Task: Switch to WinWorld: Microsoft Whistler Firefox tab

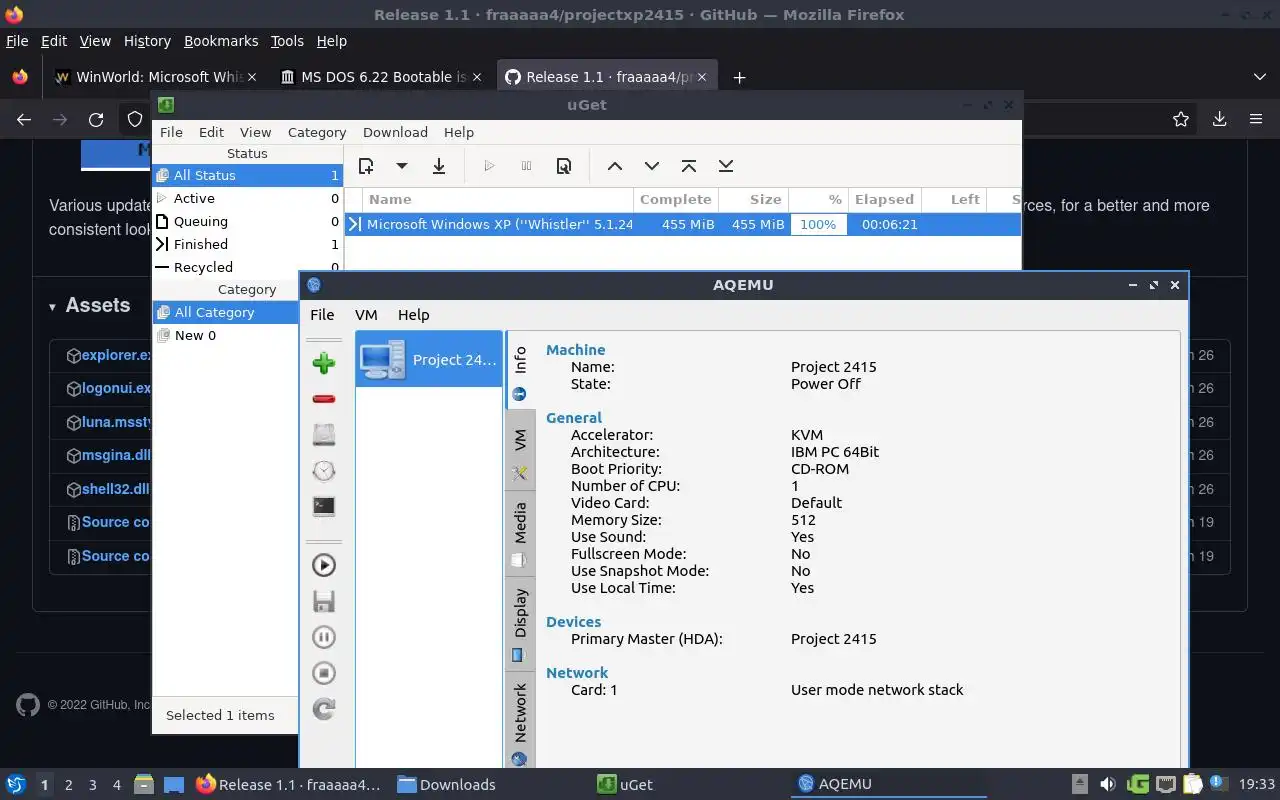Action: click(x=157, y=77)
